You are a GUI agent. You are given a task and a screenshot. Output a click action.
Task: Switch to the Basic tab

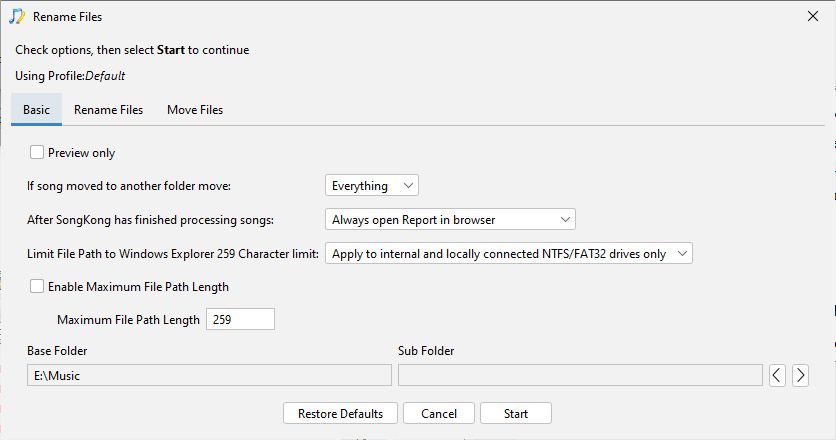[36, 110]
